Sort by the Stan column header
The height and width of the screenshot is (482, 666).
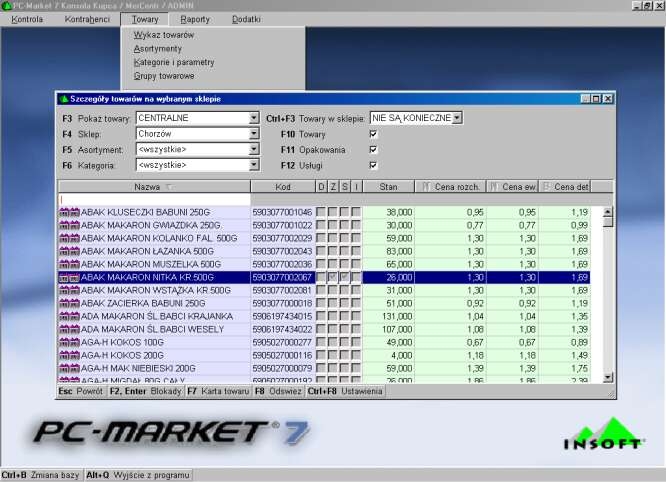(x=388, y=186)
